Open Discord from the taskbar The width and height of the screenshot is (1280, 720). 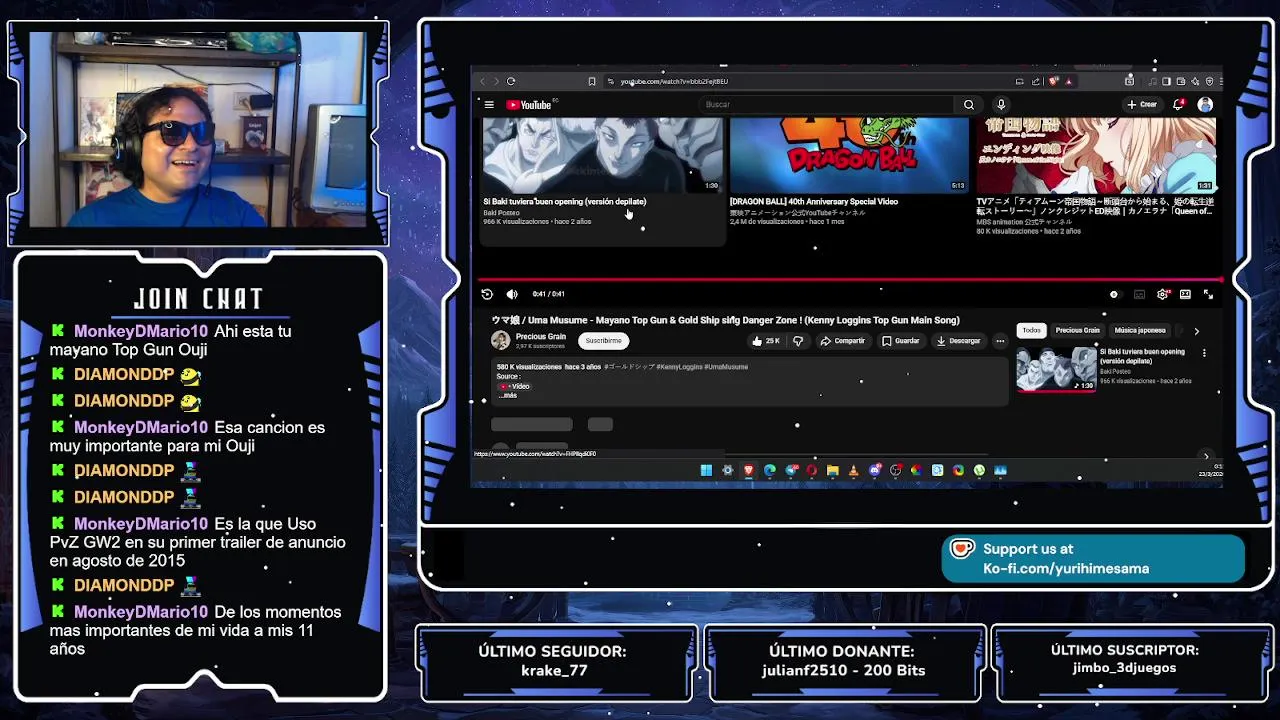874,470
